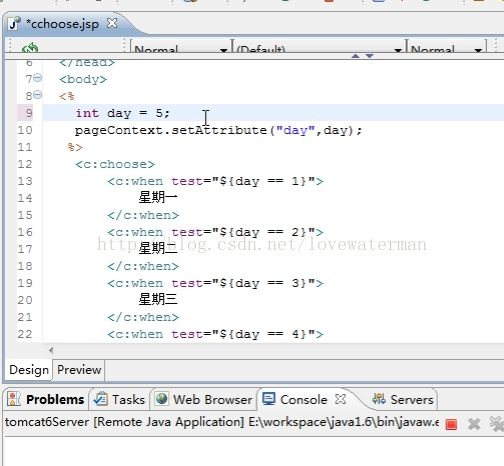Click the pageContext.setAttribute line
This screenshot has width=504, height=466.
(218, 130)
